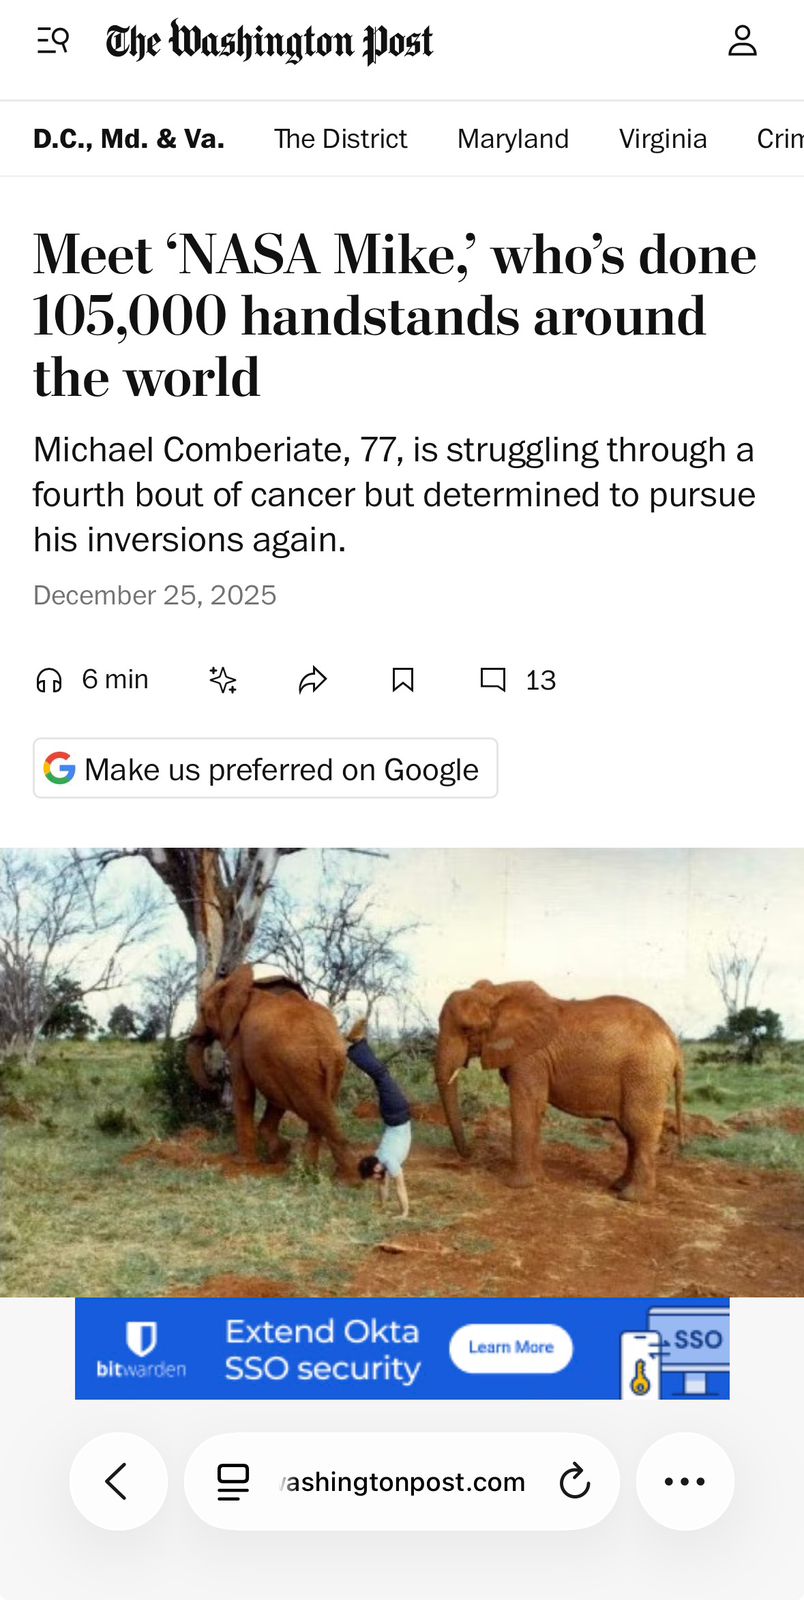Open the user account profile icon
The width and height of the screenshot is (804, 1600).
pyautogui.click(x=742, y=41)
